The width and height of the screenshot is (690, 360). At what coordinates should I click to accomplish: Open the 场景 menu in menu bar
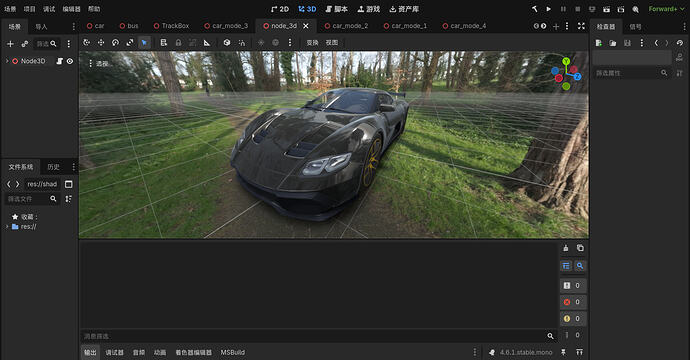(10, 9)
